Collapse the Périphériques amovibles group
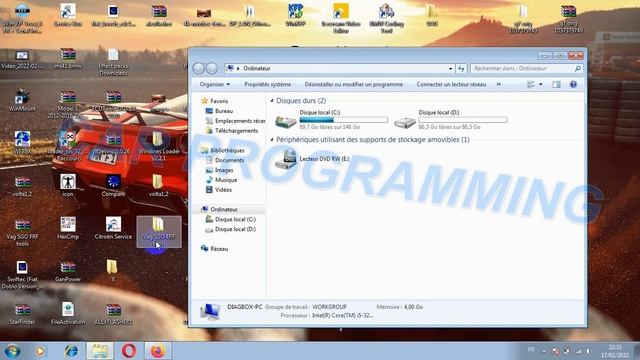The width and height of the screenshot is (640, 360). point(272,140)
